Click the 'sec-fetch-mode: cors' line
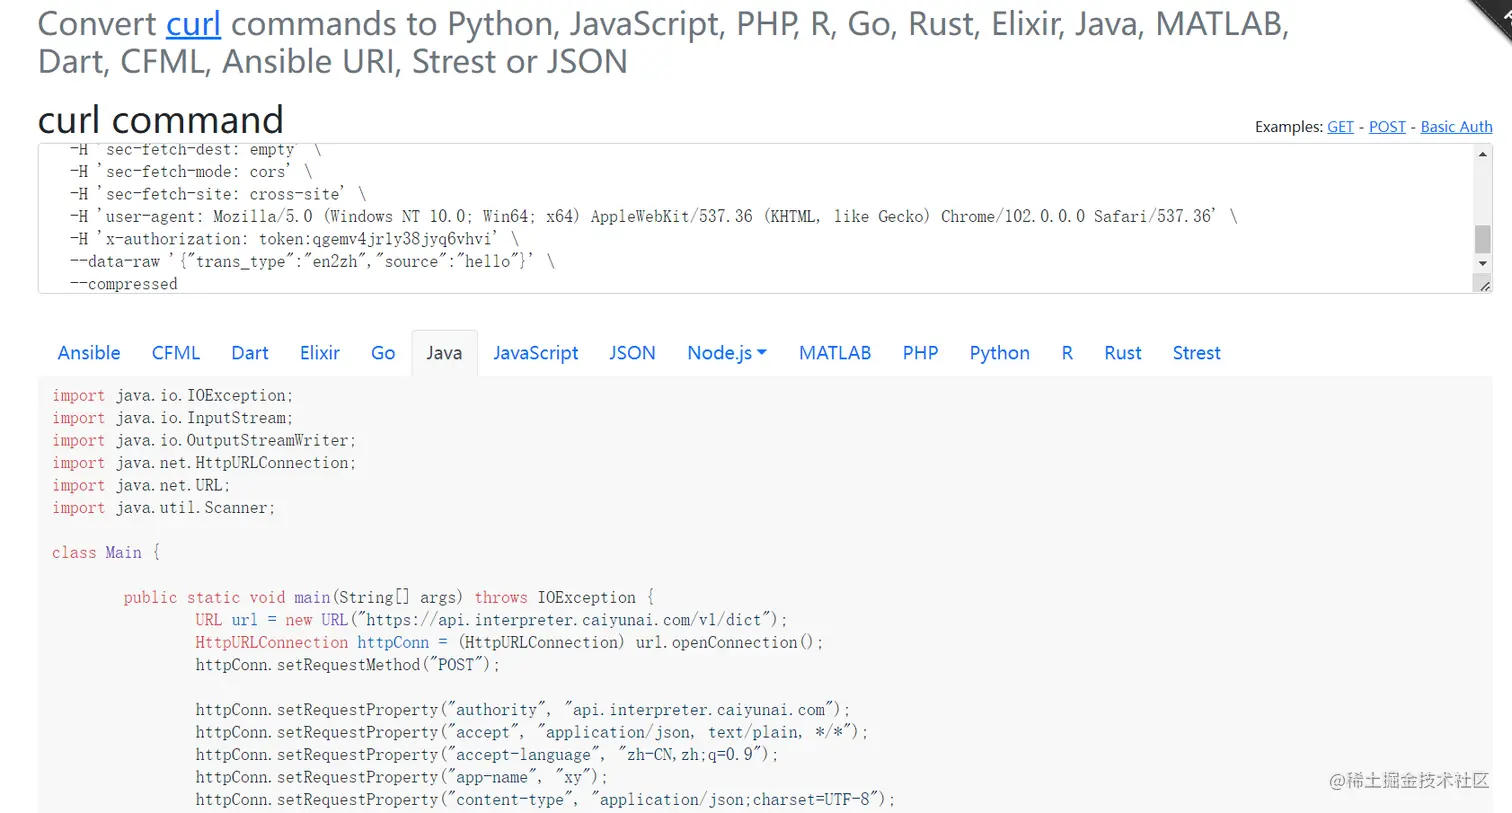Screen dimensions: 1512x813 click(x=191, y=171)
